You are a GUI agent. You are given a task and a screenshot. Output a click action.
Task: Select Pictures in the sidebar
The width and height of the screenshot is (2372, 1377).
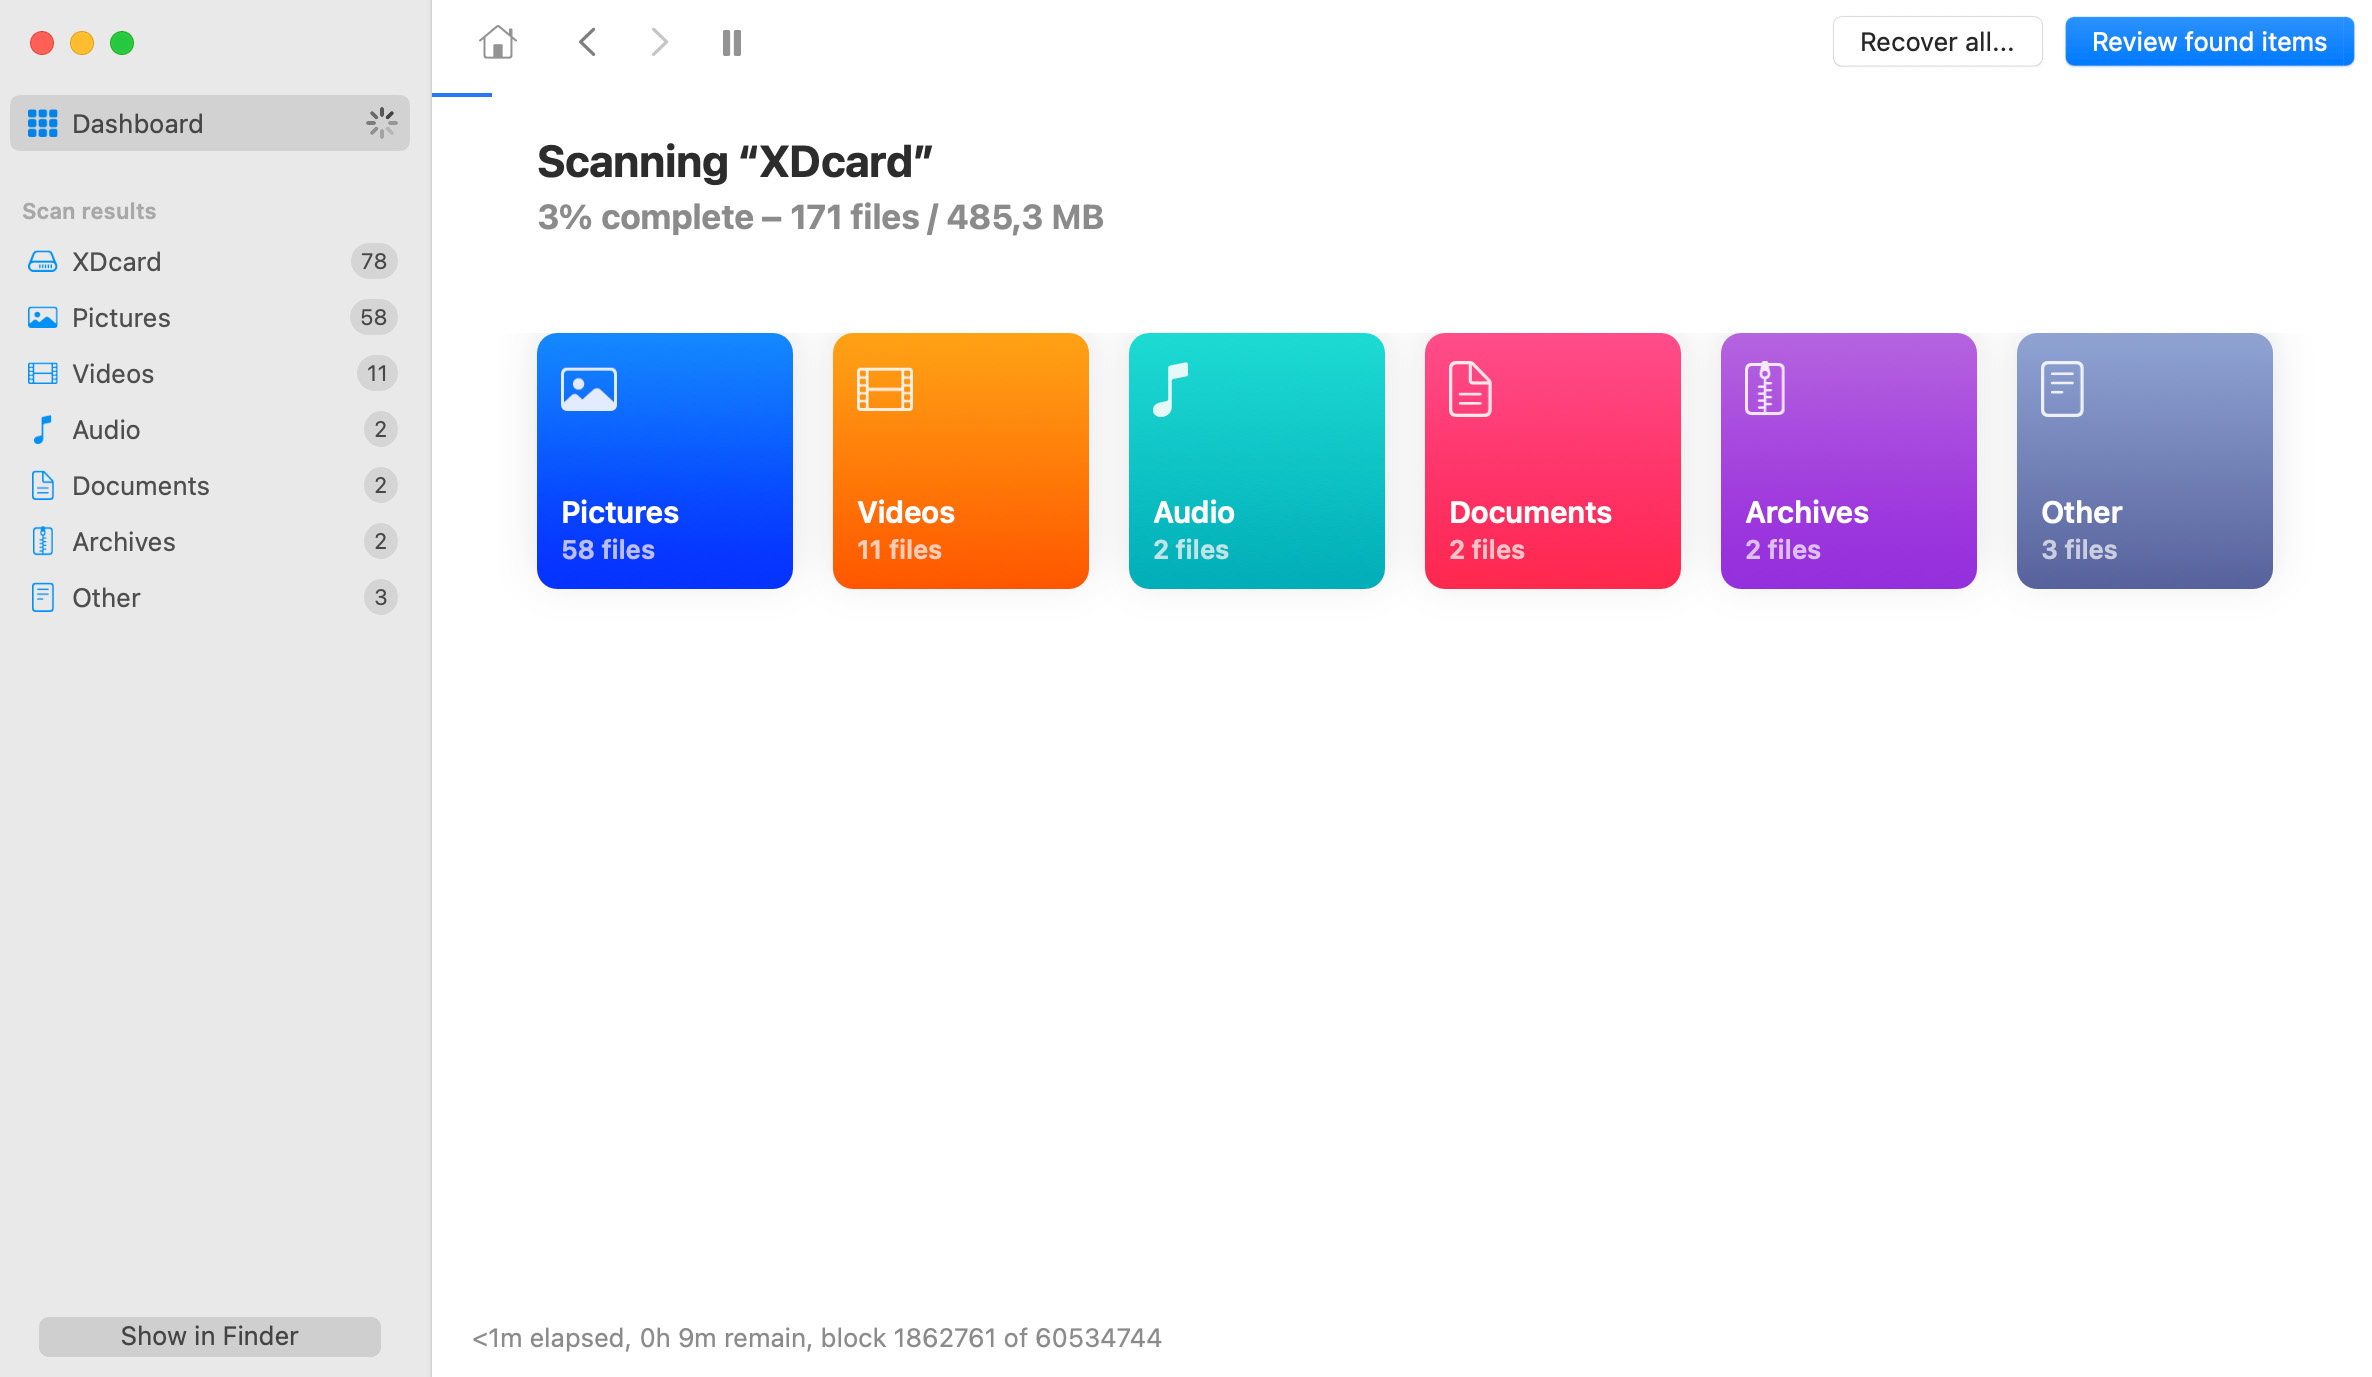pyautogui.click(x=120, y=316)
